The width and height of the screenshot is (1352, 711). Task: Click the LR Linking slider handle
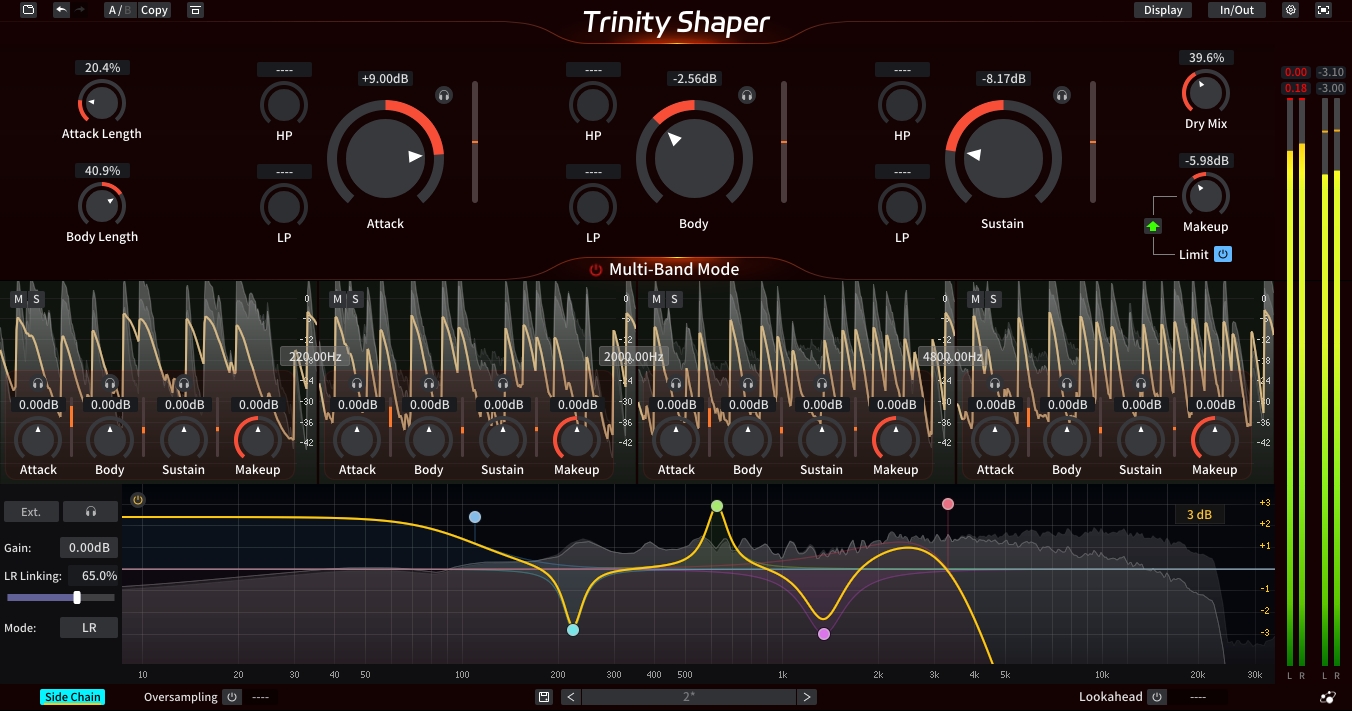[x=77, y=597]
